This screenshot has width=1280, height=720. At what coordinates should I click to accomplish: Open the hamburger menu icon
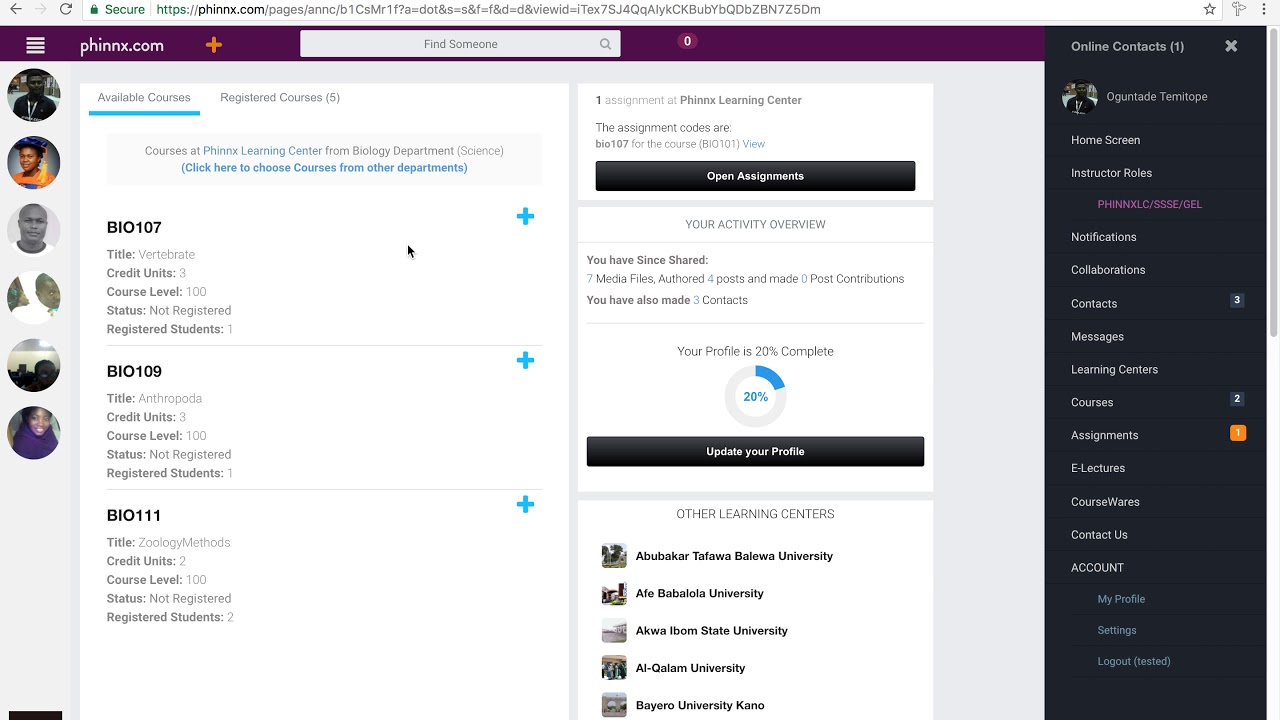click(36, 45)
